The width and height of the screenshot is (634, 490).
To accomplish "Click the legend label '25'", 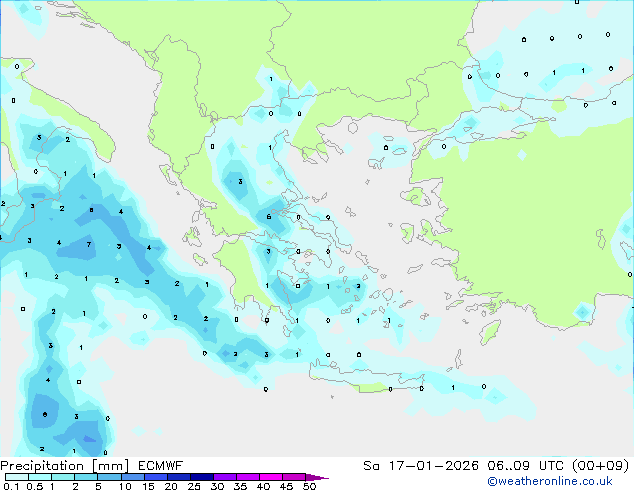I will [x=194, y=486].
